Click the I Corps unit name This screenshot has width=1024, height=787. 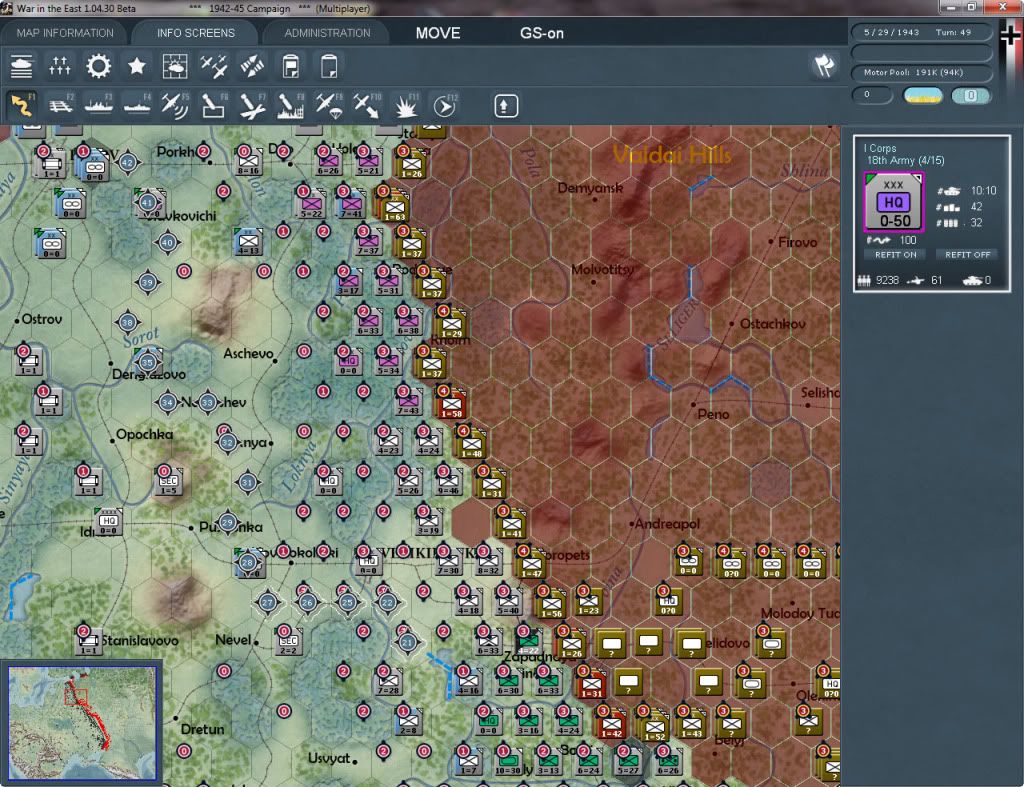tap(880, 148)
